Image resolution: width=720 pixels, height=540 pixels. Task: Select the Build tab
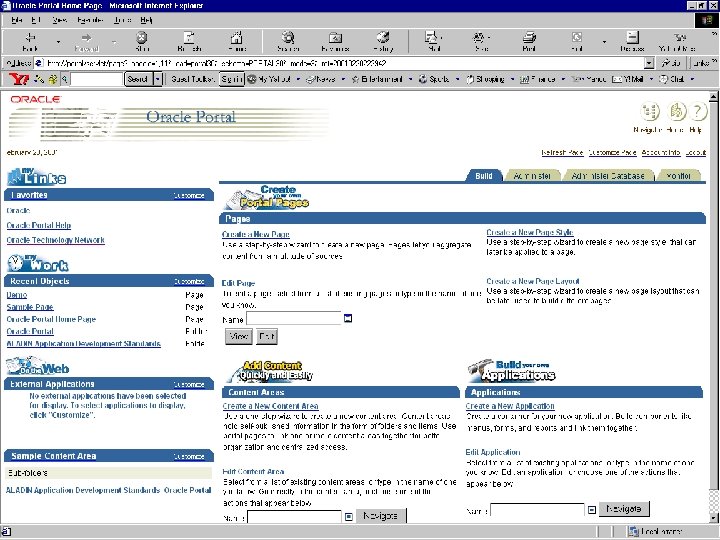coord(484,176)
